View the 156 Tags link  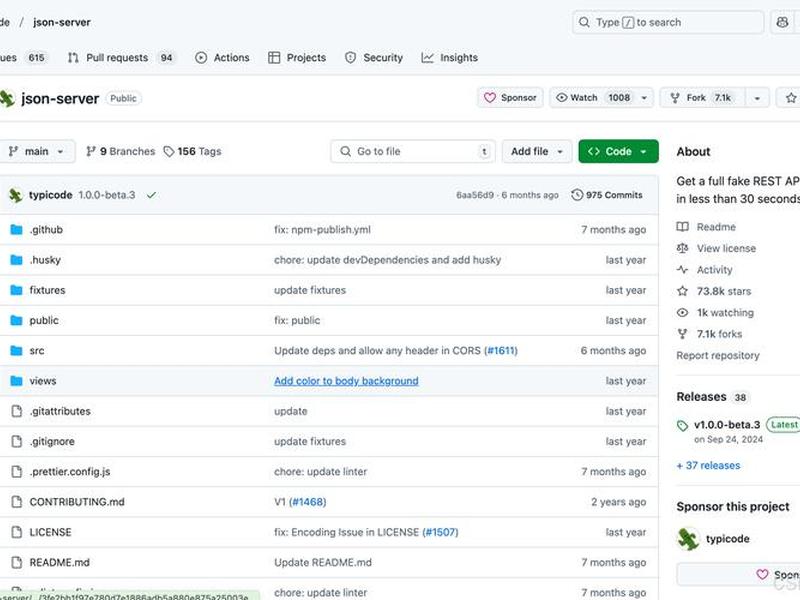[192, 152]
